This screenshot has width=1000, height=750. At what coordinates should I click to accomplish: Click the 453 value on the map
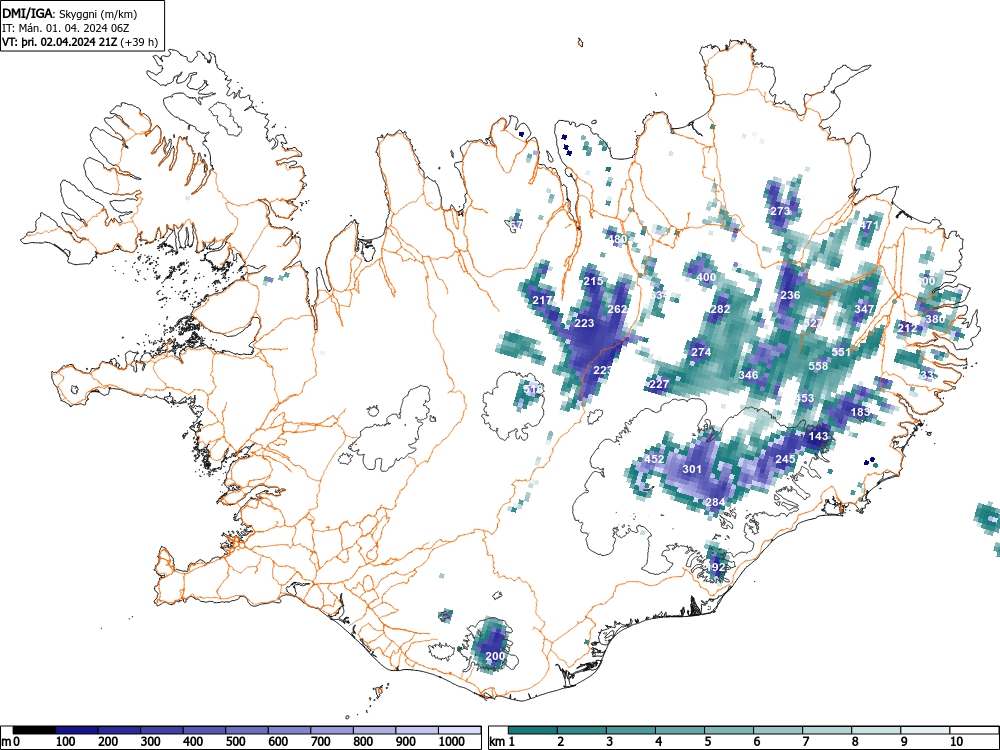tap(804, 398)
